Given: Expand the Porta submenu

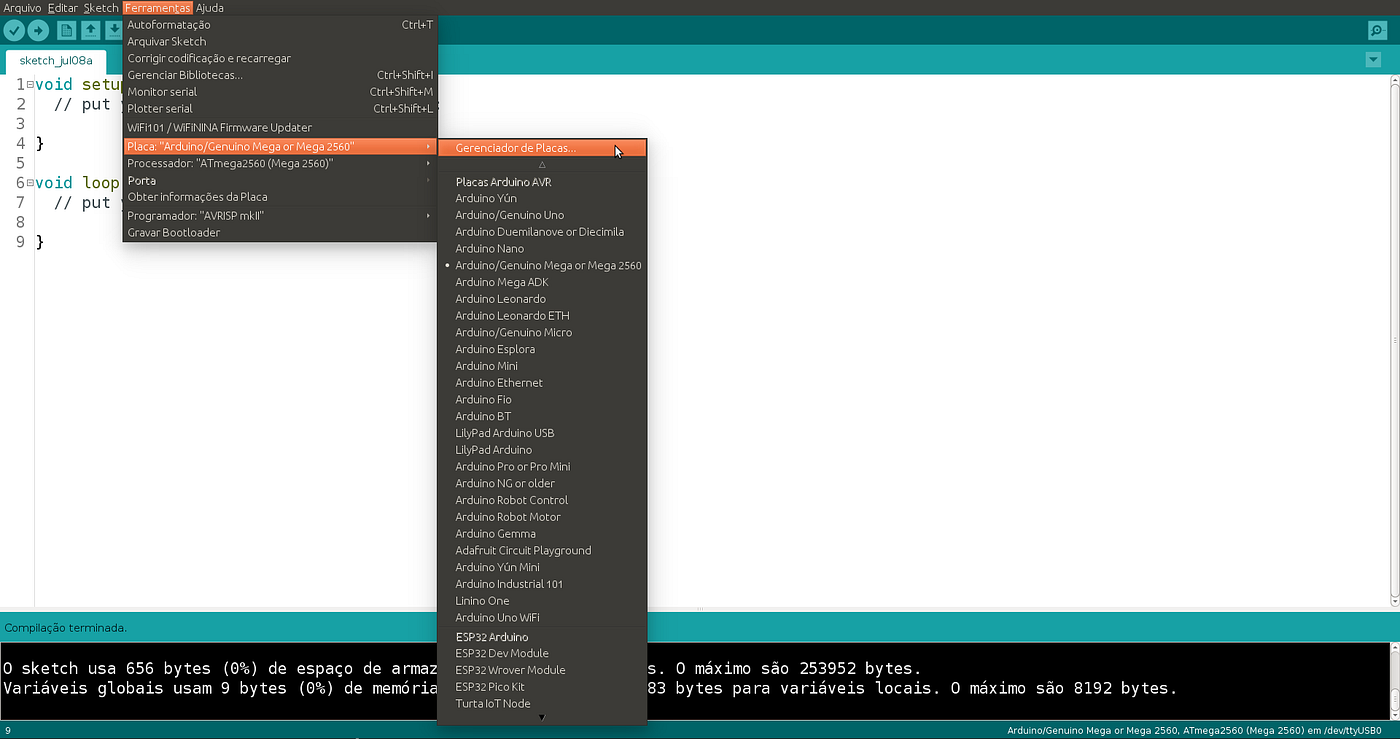Looking at the screenshot, I should [x=141, y=180].
